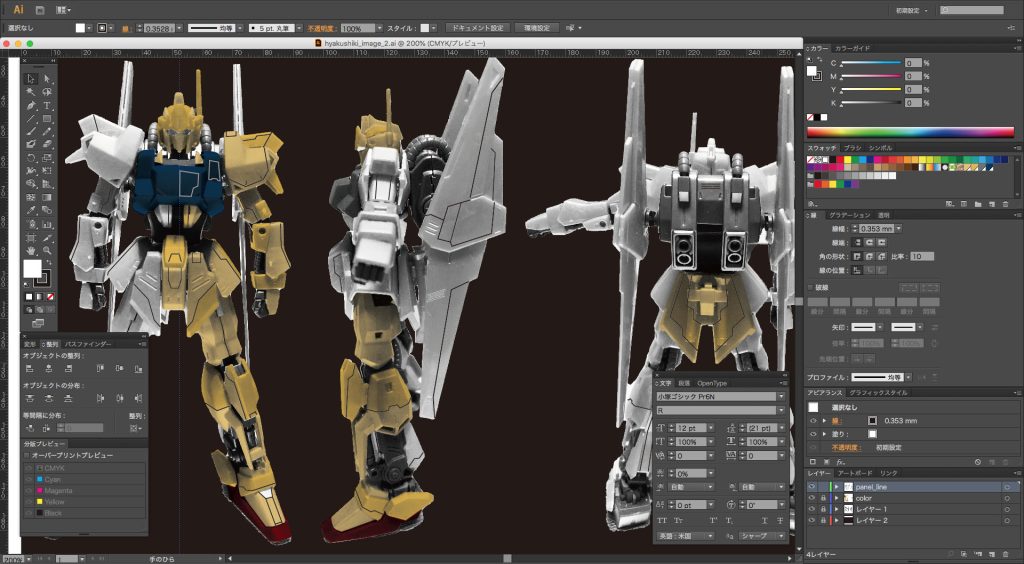Toggle visibility of the color layer
This screenshot has height=564, width=1024.
point(812,498)
